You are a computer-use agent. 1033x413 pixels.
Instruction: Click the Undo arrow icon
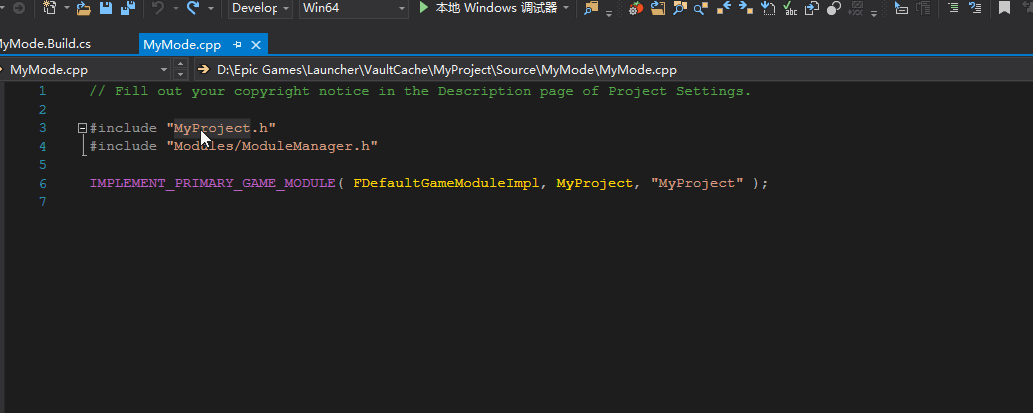click(157, 8)
